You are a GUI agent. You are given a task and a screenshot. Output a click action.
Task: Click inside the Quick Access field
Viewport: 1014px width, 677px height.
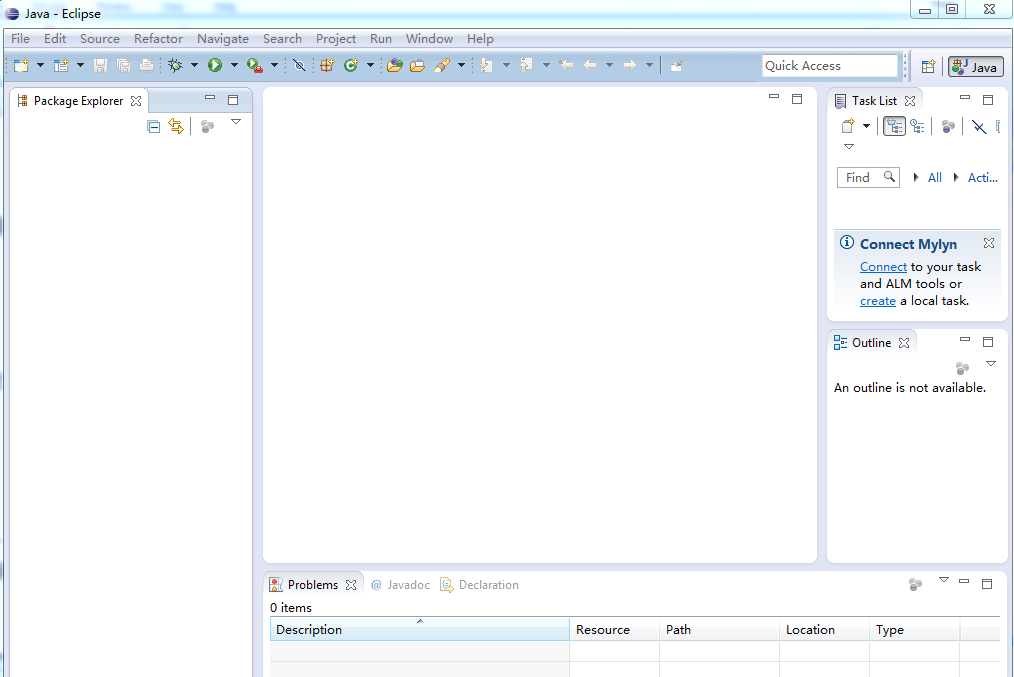point(830,65)
